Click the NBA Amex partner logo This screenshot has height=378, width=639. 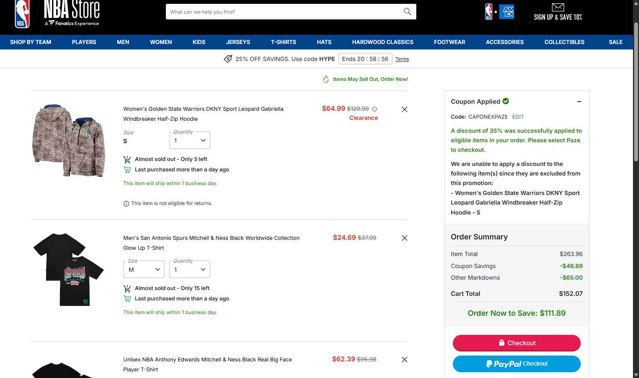coord(499,12)
